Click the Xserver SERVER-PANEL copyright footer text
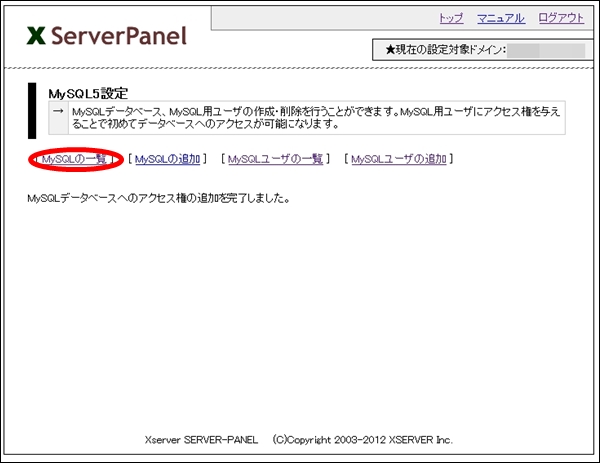This screenshot has width=600, height=463. click(x=299, y=440)
